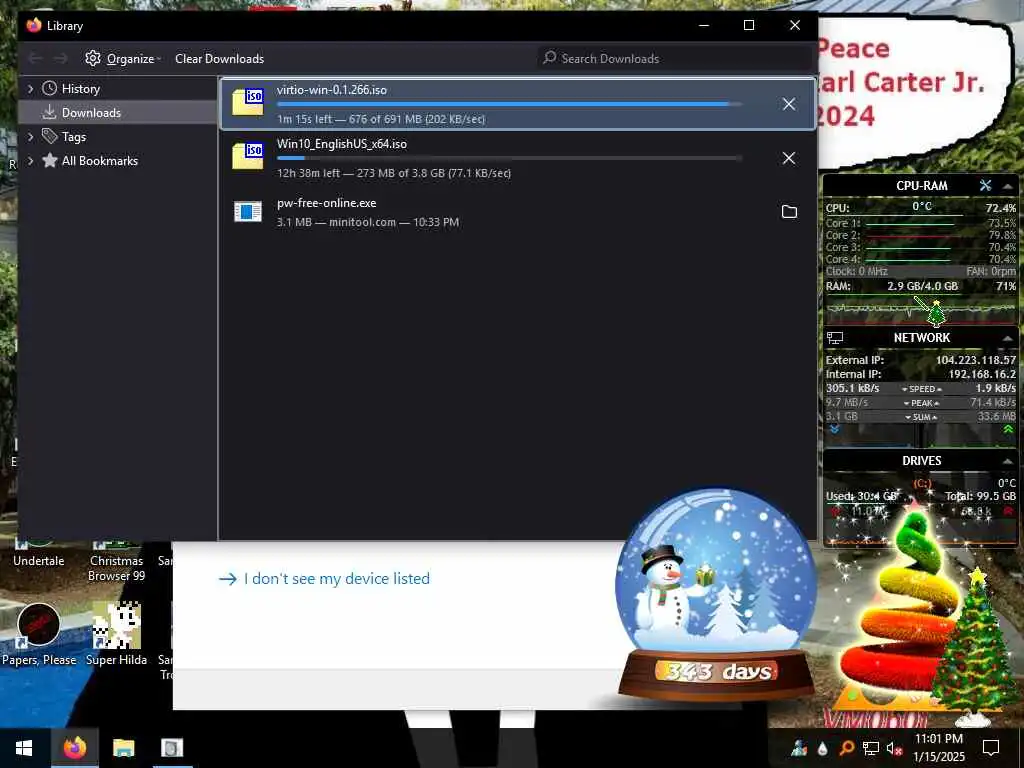1024x768 pixels.
Task: Click the SPEED label in Network gadget
Action: pyautogui.click(x=921, y=389)
